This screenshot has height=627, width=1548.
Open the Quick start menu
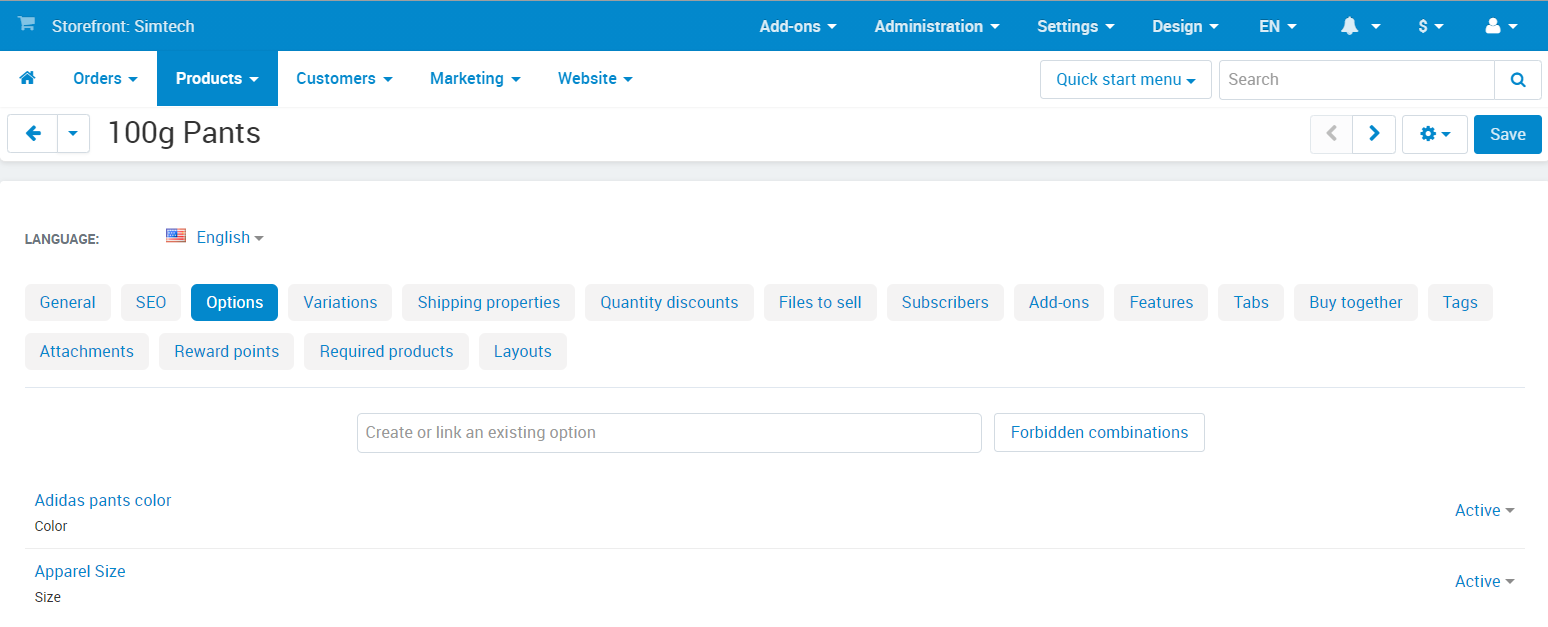(x=1126, y=80)
